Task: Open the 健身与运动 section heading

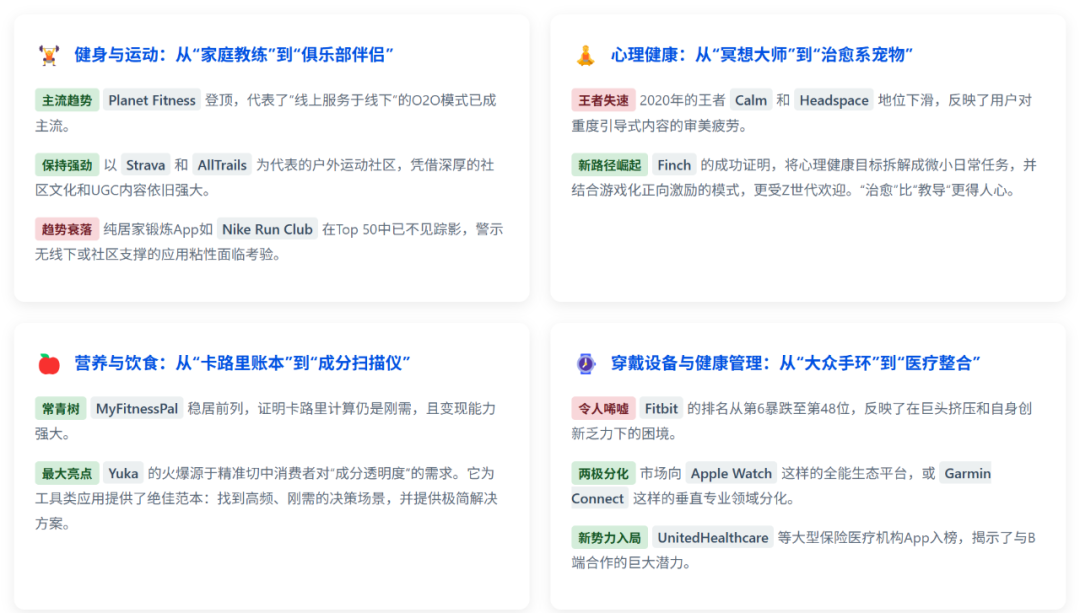Action: 234,55
